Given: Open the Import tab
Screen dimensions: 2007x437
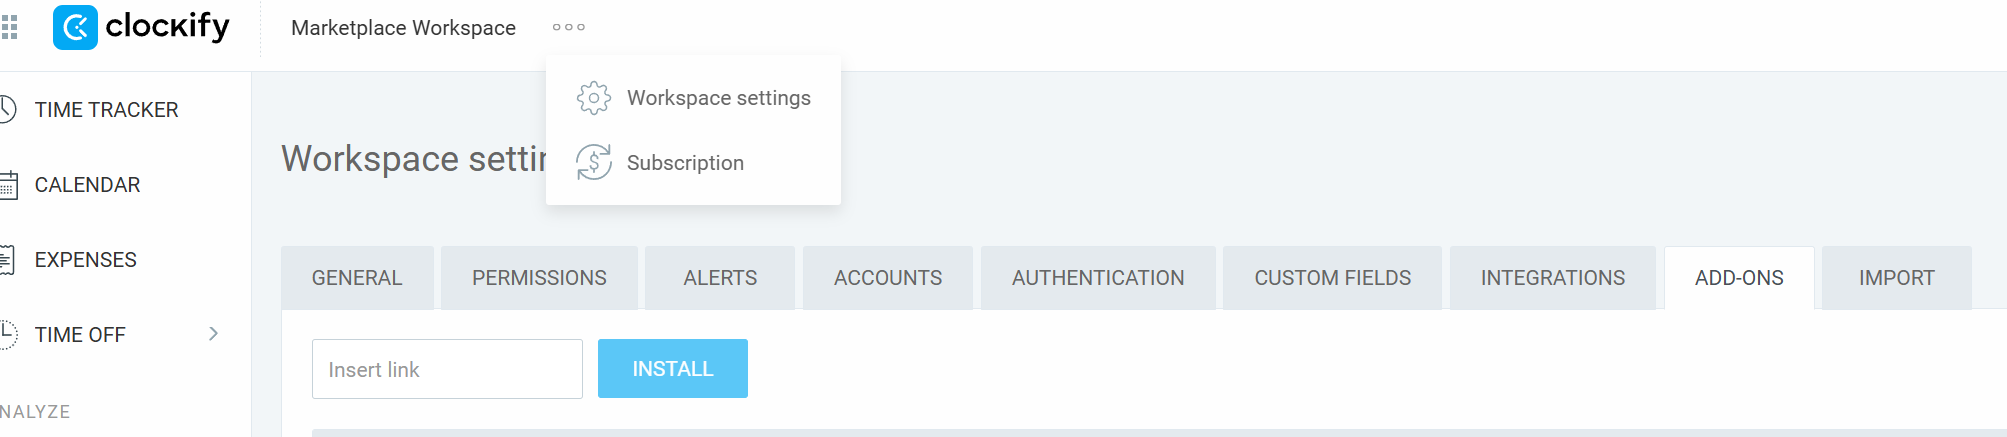Looking at the screenshot, I should point(1896,278).
